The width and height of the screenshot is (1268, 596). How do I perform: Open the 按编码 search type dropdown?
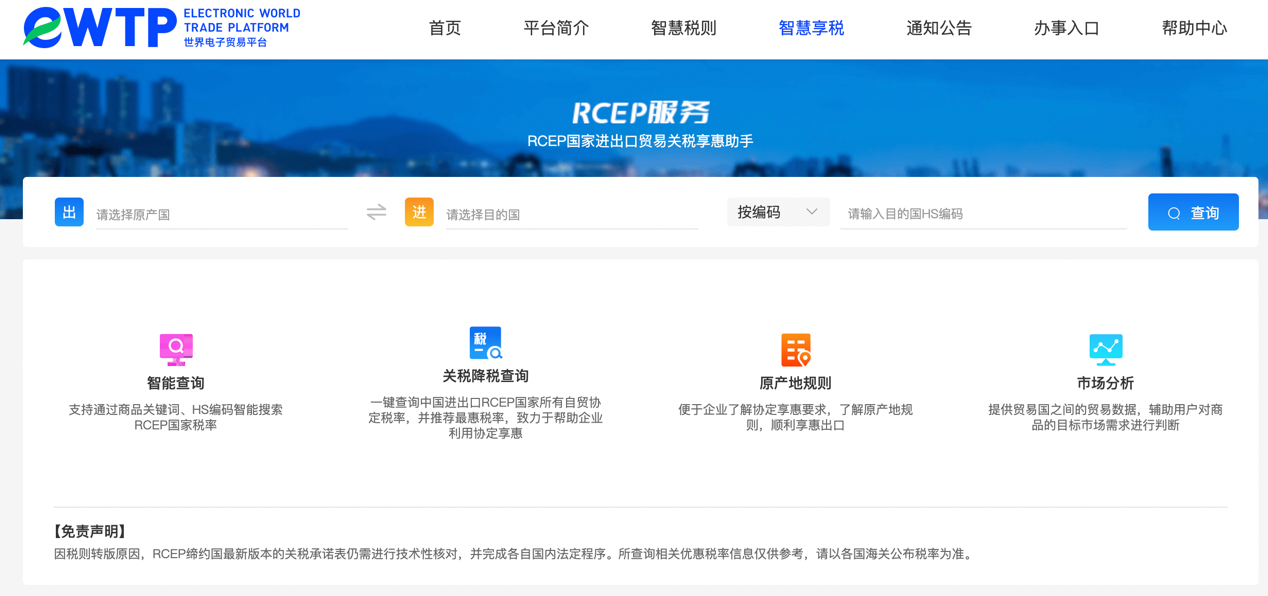[777, 212]
